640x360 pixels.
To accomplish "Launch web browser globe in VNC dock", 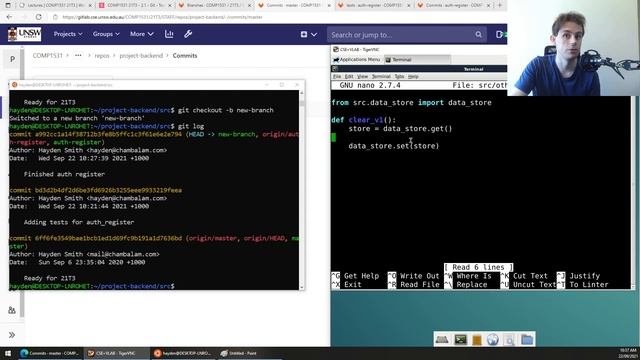I will pyautogui.click(x=493, y=339).
